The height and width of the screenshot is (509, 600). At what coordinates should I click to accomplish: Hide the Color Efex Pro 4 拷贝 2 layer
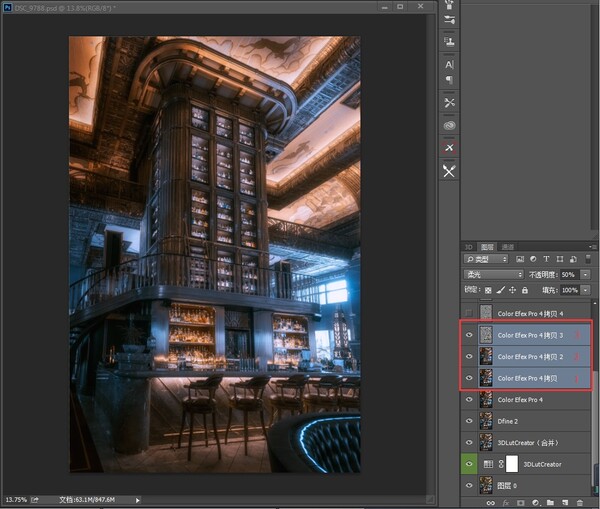(x=469, y=356)
